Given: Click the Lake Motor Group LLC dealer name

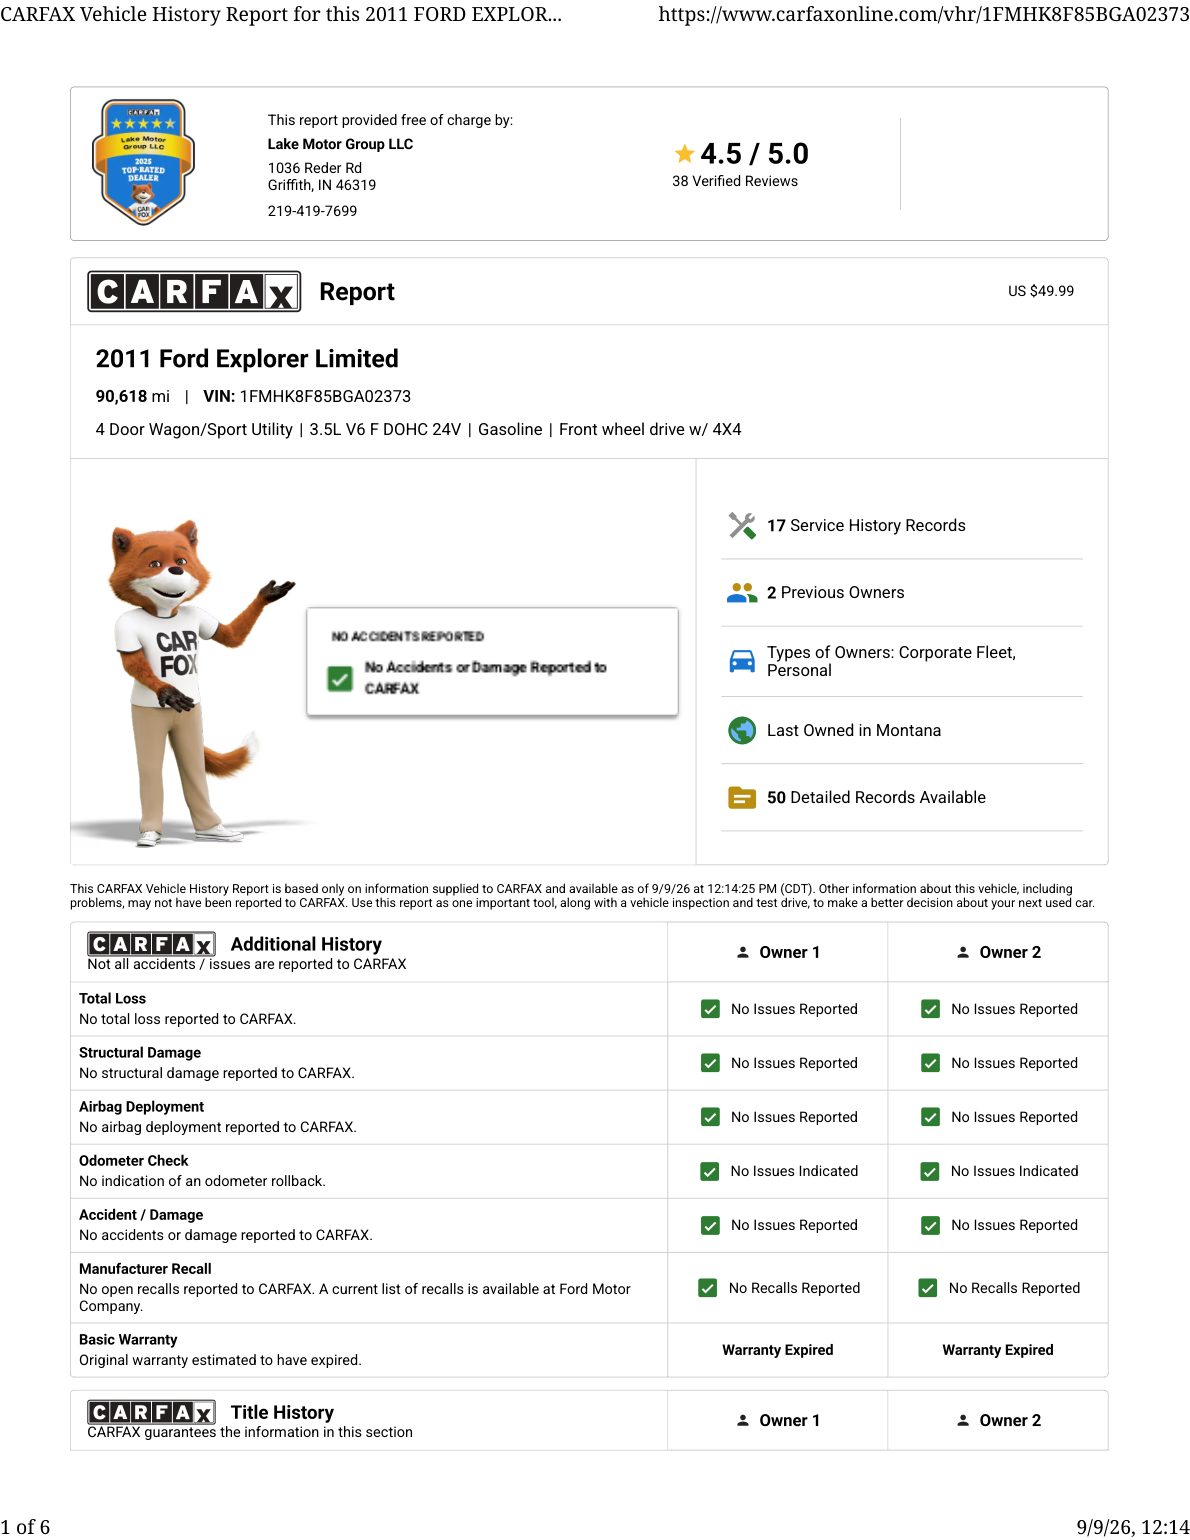Looking at the screenshot, I should (x=340, y=144).
